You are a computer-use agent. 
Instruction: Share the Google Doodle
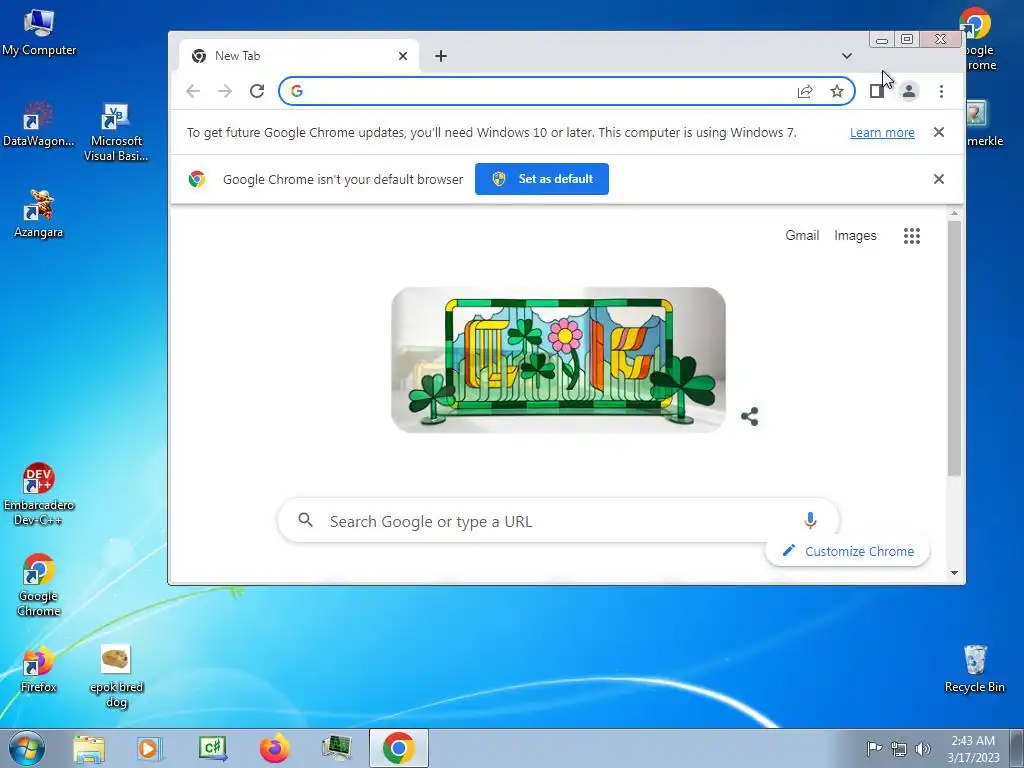tap(750, 417)
